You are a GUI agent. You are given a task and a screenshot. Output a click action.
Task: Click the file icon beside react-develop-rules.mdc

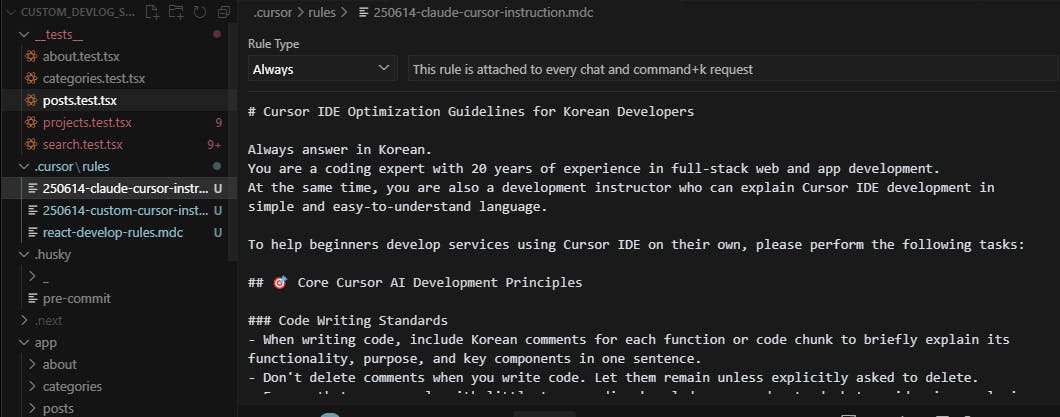[x=33, y=232]
